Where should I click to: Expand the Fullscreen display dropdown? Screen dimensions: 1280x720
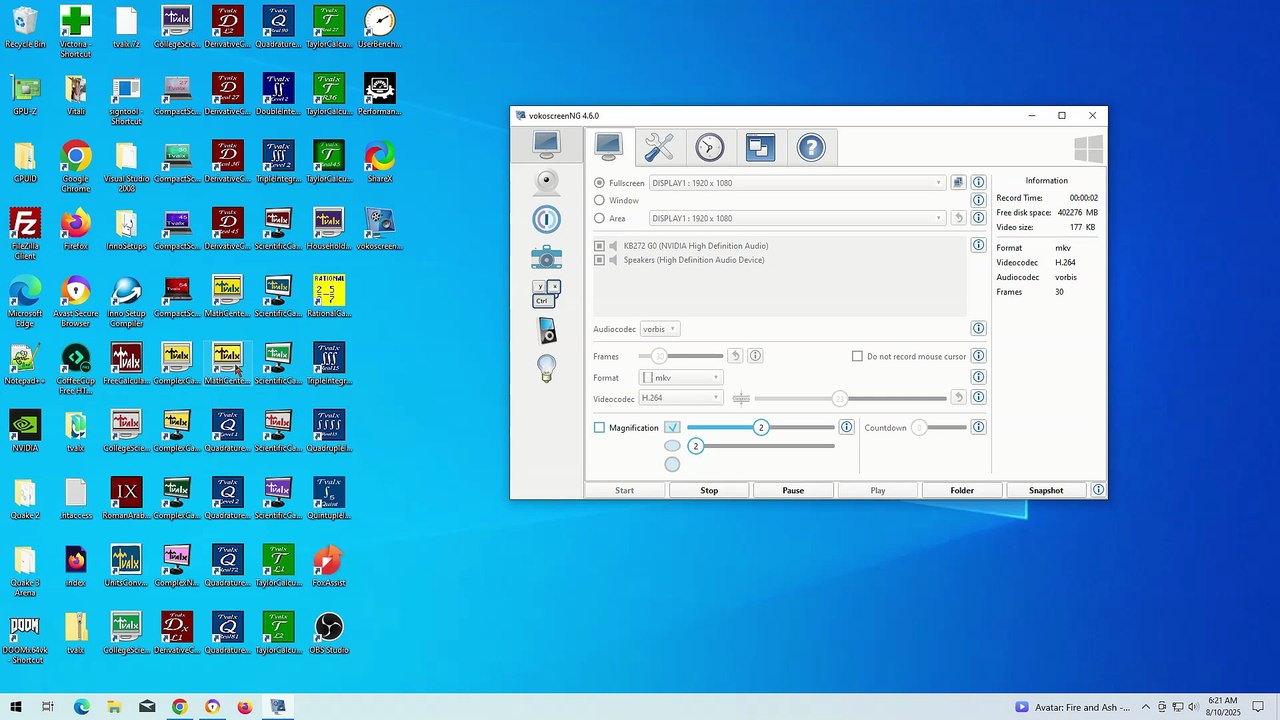(797, 183)
